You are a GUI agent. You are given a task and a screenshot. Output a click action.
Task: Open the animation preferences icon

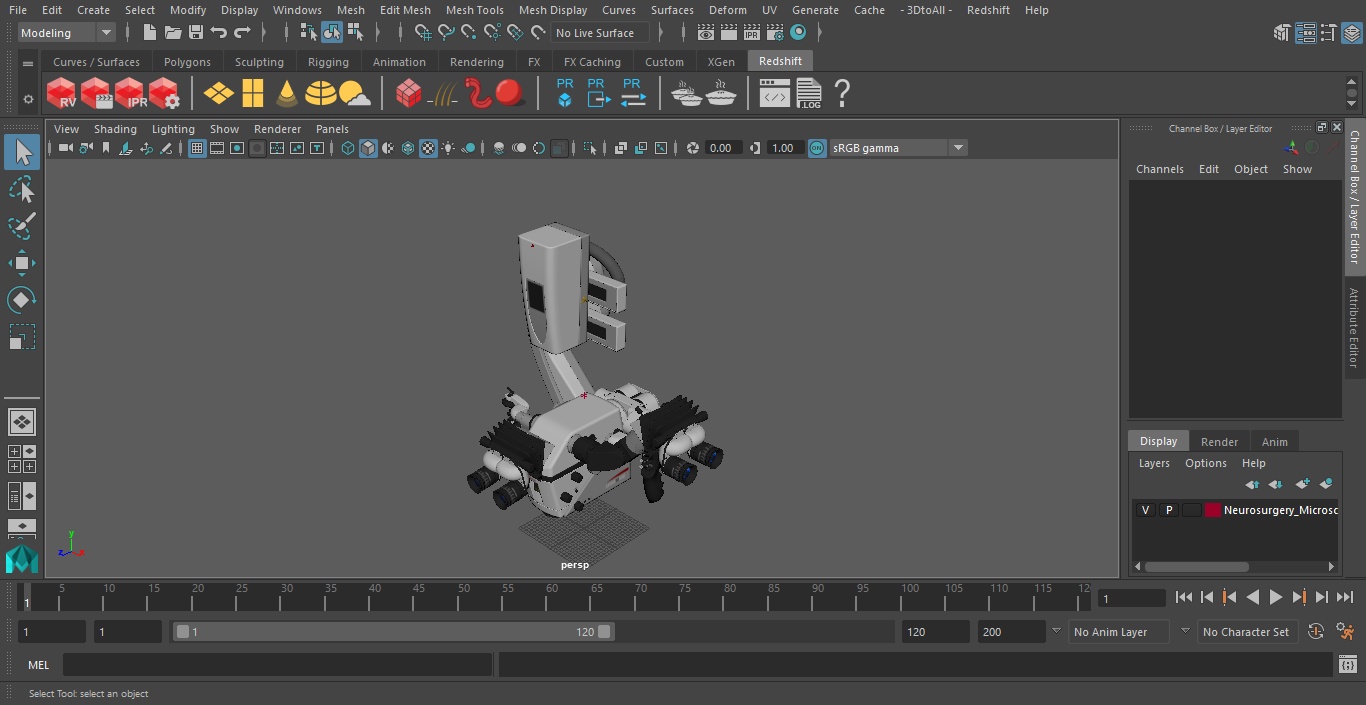tap(1345, 632)
